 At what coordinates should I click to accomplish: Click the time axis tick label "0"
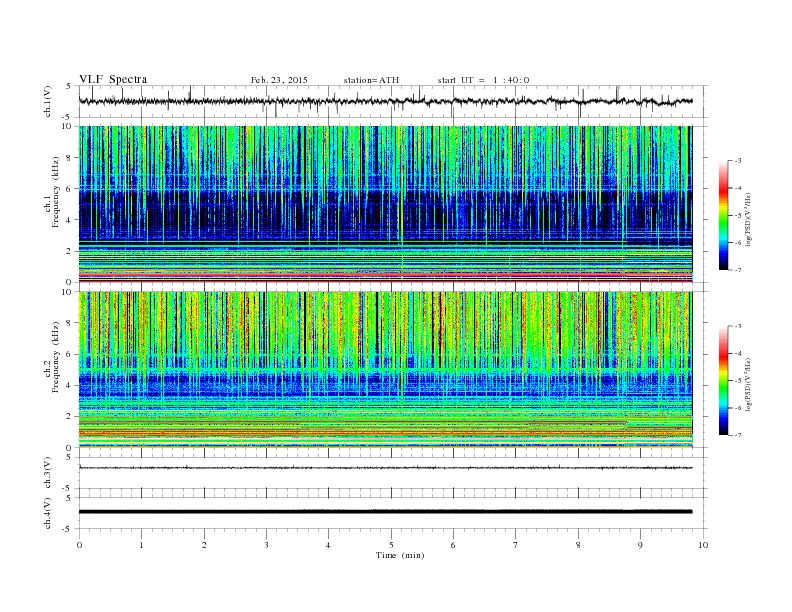(79, 545)
